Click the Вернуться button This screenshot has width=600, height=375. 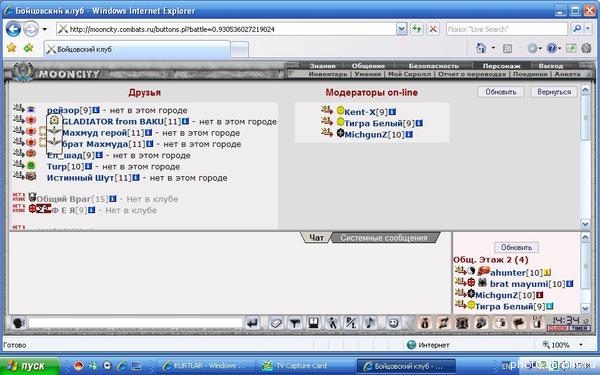click(554, 92)
